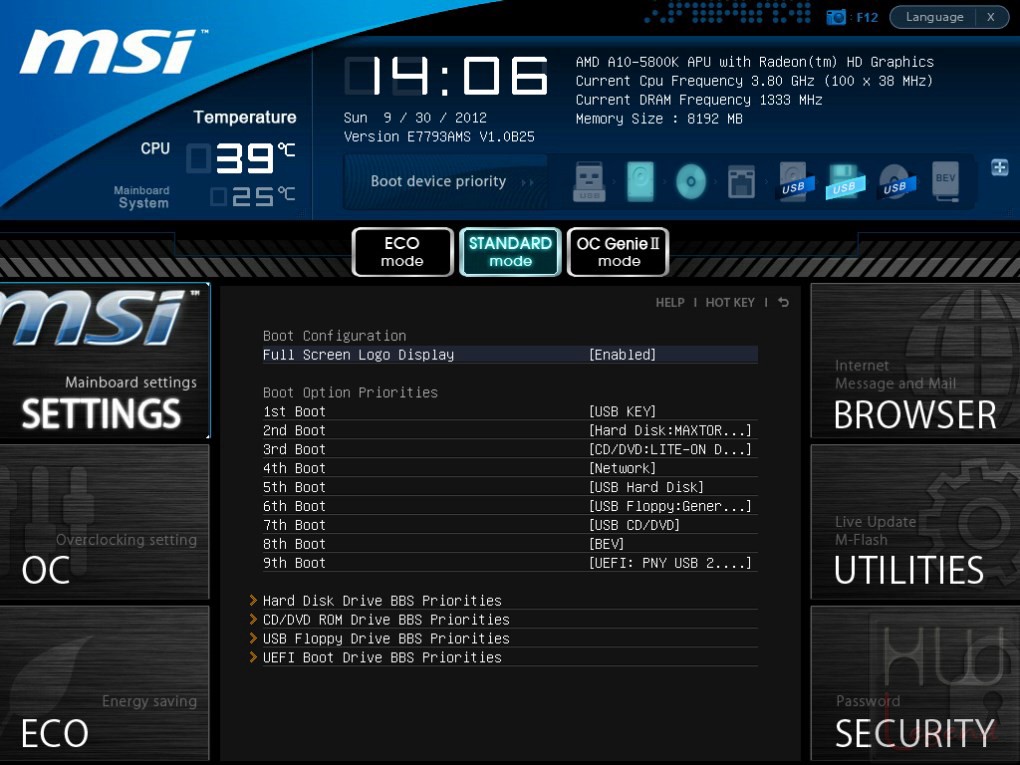Image resolution: width=1020 pixels, height=765 pixels.
Task: Open the SETTINGS mainboard settings panel
Action: click(104, 361)
